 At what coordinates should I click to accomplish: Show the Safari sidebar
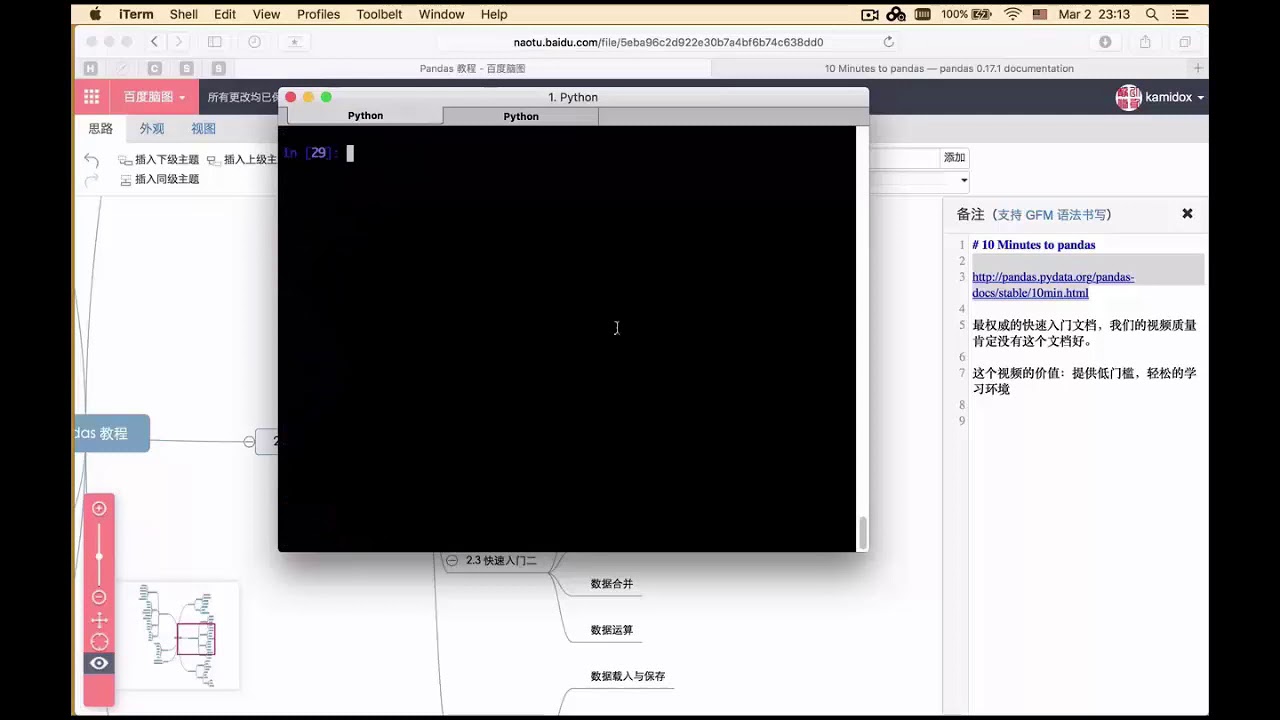pyautogui.click(x=214, y=42)
